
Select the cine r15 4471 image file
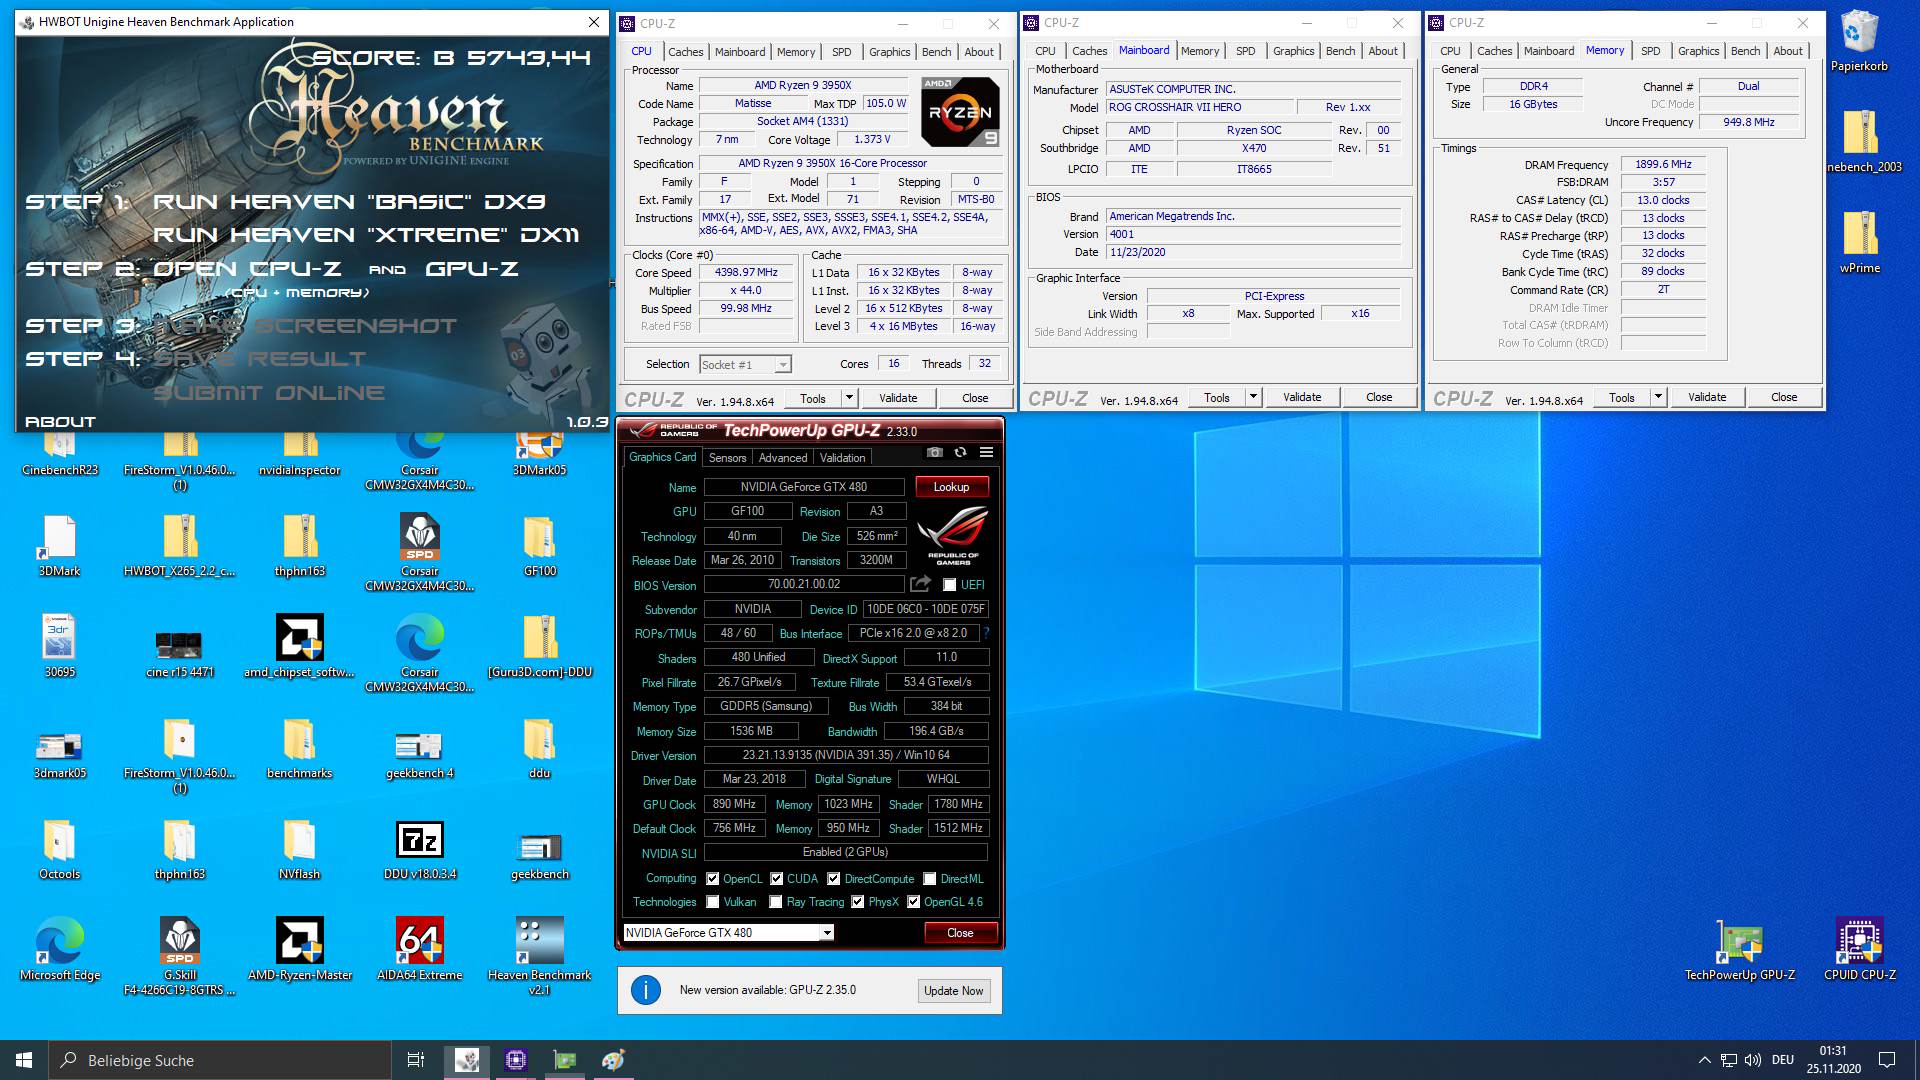[x=179, y=652]
